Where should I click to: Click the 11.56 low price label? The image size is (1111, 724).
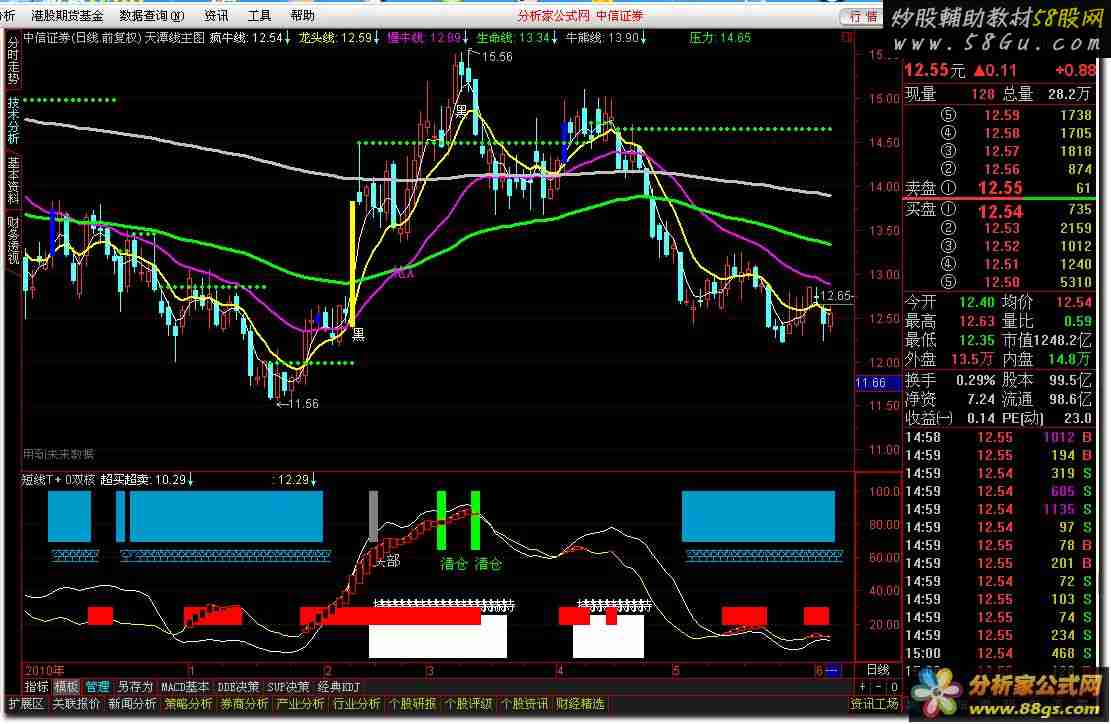pos(303,404)
